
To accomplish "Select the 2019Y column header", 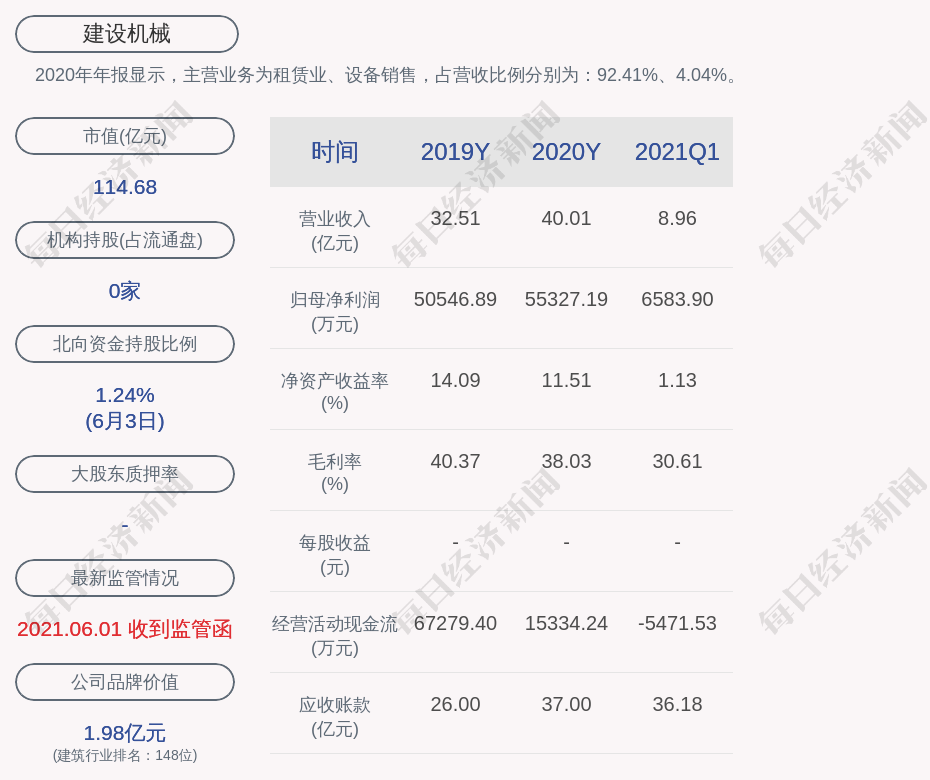I will (455, 152).
